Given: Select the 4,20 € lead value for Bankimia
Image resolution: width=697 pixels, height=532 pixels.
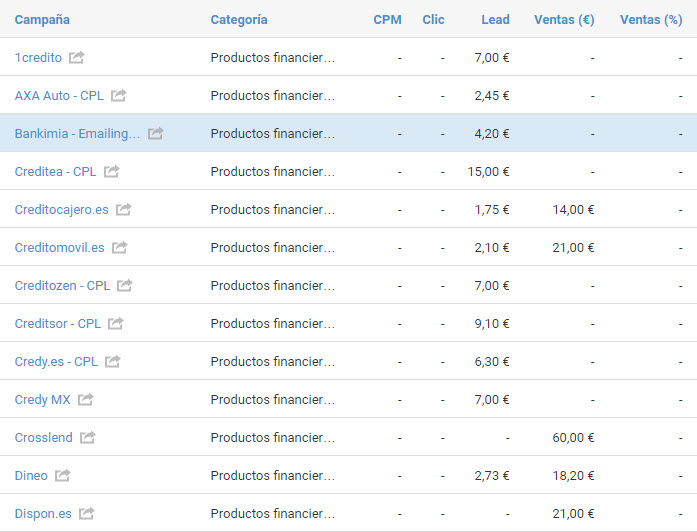Looking at the screenshot, I should pyautogui.click(x=492, y=133).
